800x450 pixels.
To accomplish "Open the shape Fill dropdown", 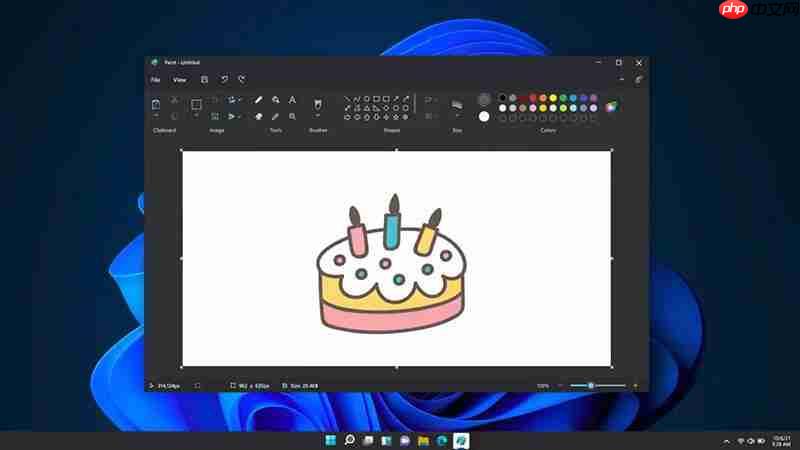I will pyautogui.click(x=430, y=117).
